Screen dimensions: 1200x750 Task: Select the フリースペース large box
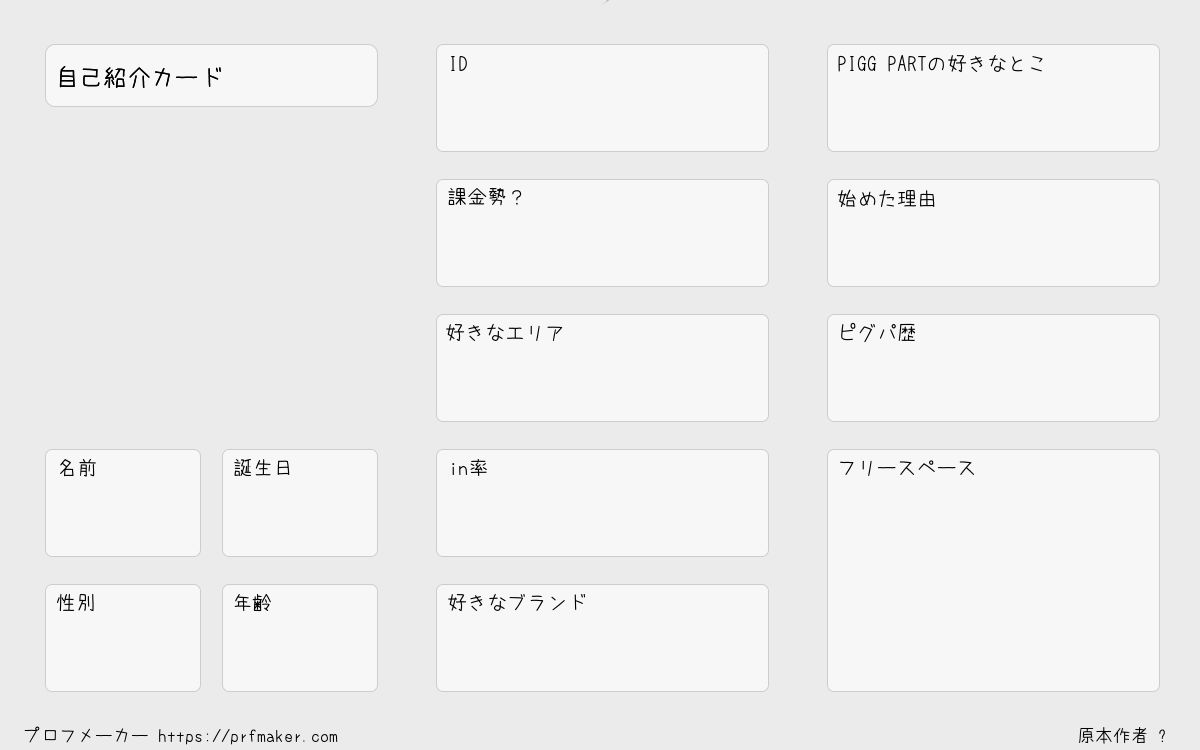pos(993,570)
